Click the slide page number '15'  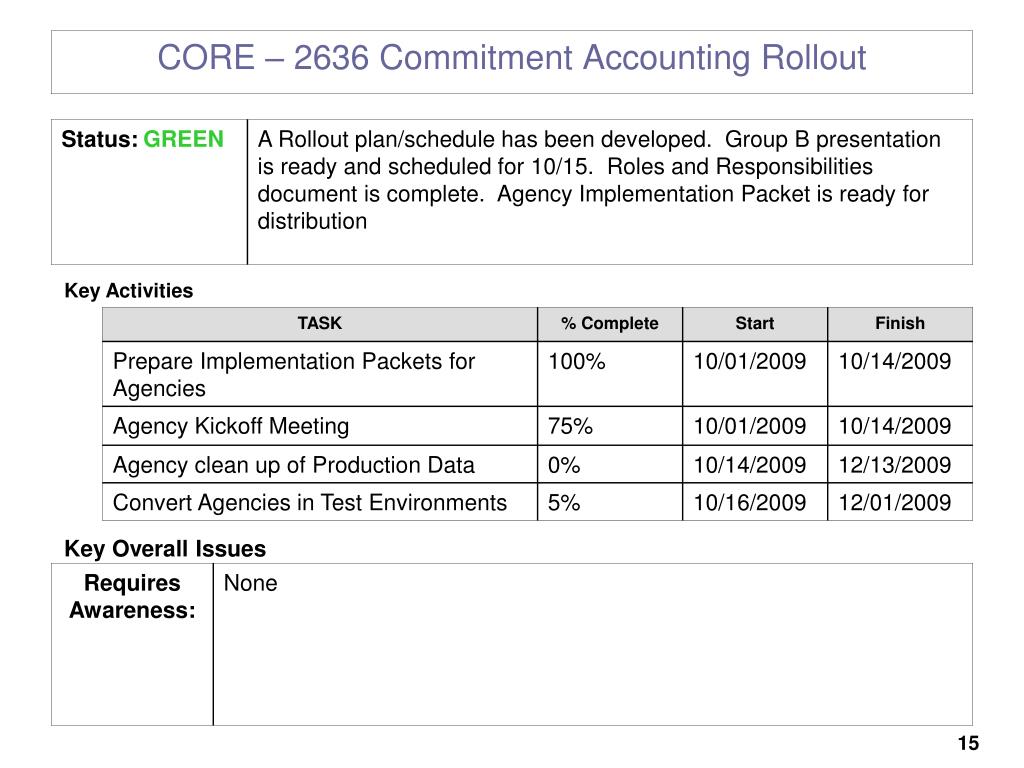tap(968, 743)
